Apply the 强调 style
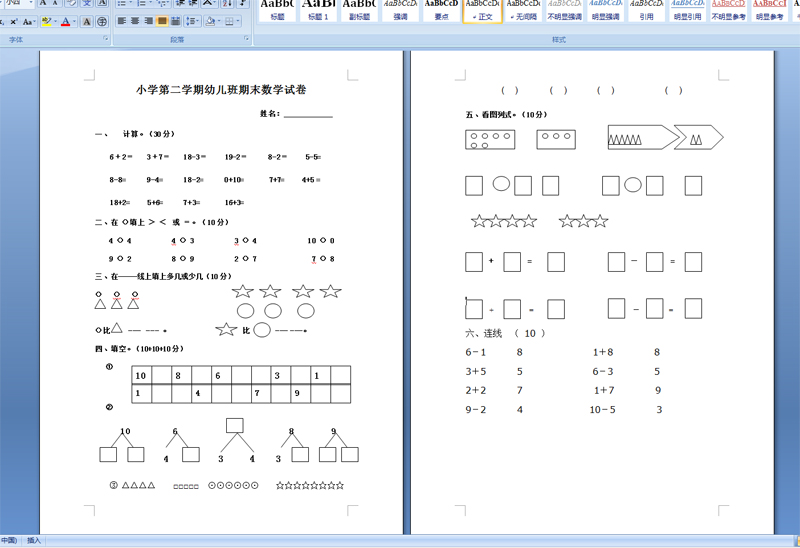This screenshot has width=800, height=548. point(401,10)
